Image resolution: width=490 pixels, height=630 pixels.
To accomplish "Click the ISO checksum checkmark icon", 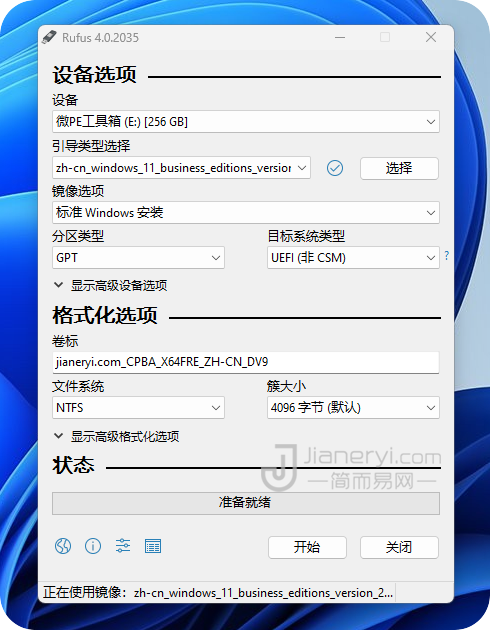I will coord(335,168).
